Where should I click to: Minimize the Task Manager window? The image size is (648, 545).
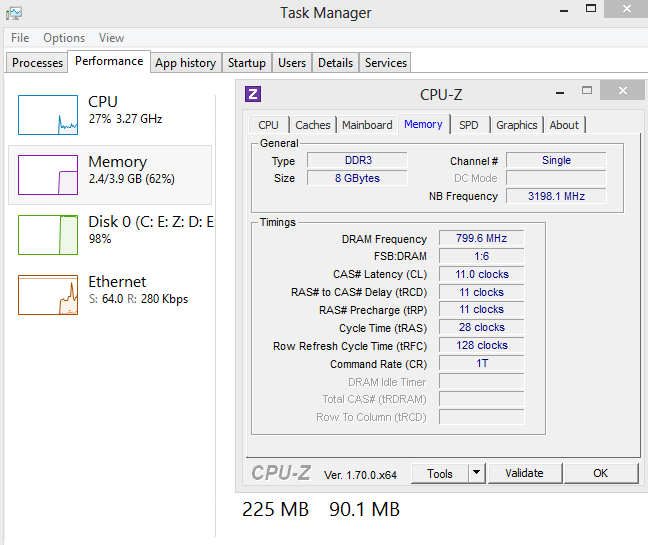(564, 10)
